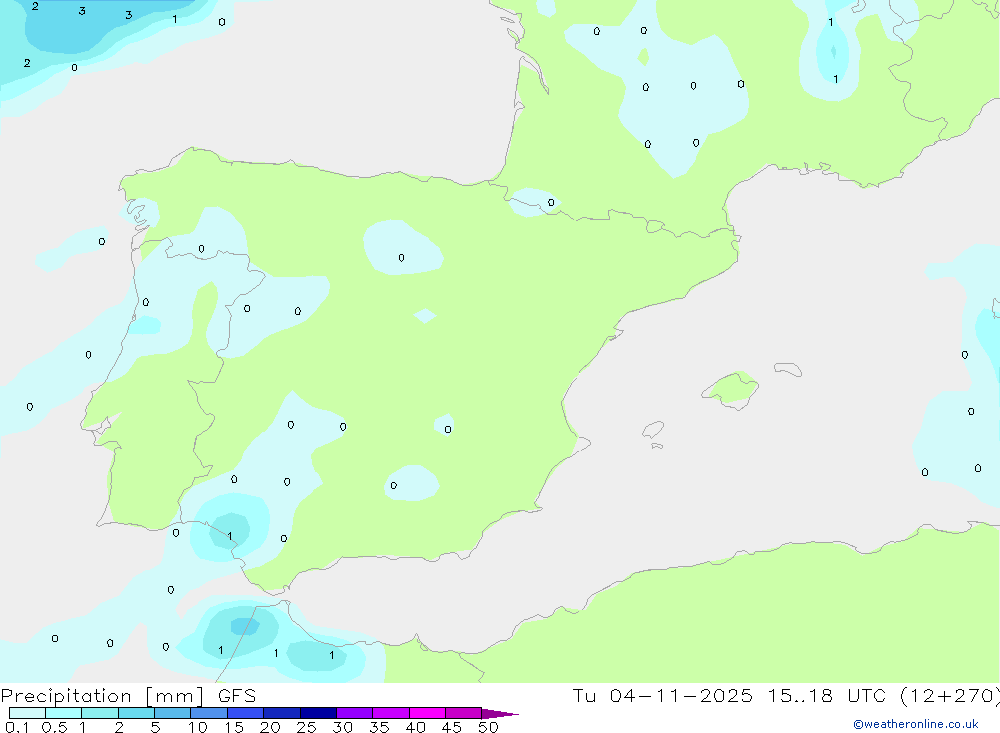This screenshot has height=733, width=1000.
Task: Click the legend value label '10'
Action: click(x=198, y=727)
